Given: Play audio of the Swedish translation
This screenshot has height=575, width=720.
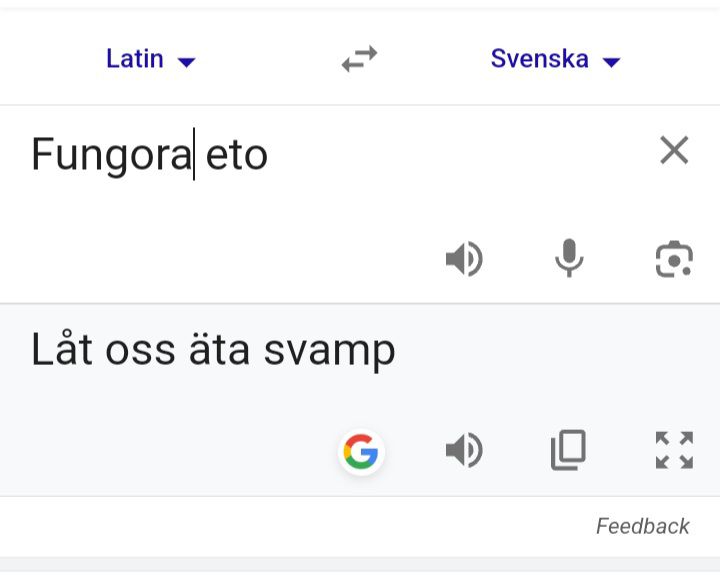Looking at the screenshot, I should pos(464,451).
